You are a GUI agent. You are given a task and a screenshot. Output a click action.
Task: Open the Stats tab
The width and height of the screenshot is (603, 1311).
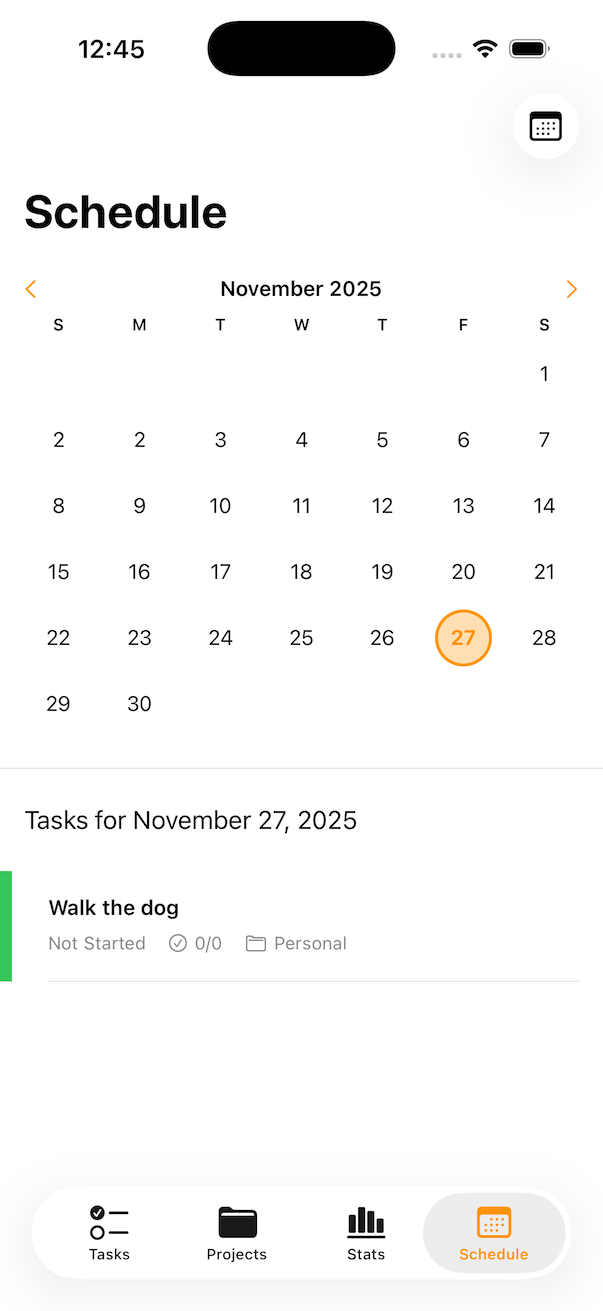pos(366,1232)
